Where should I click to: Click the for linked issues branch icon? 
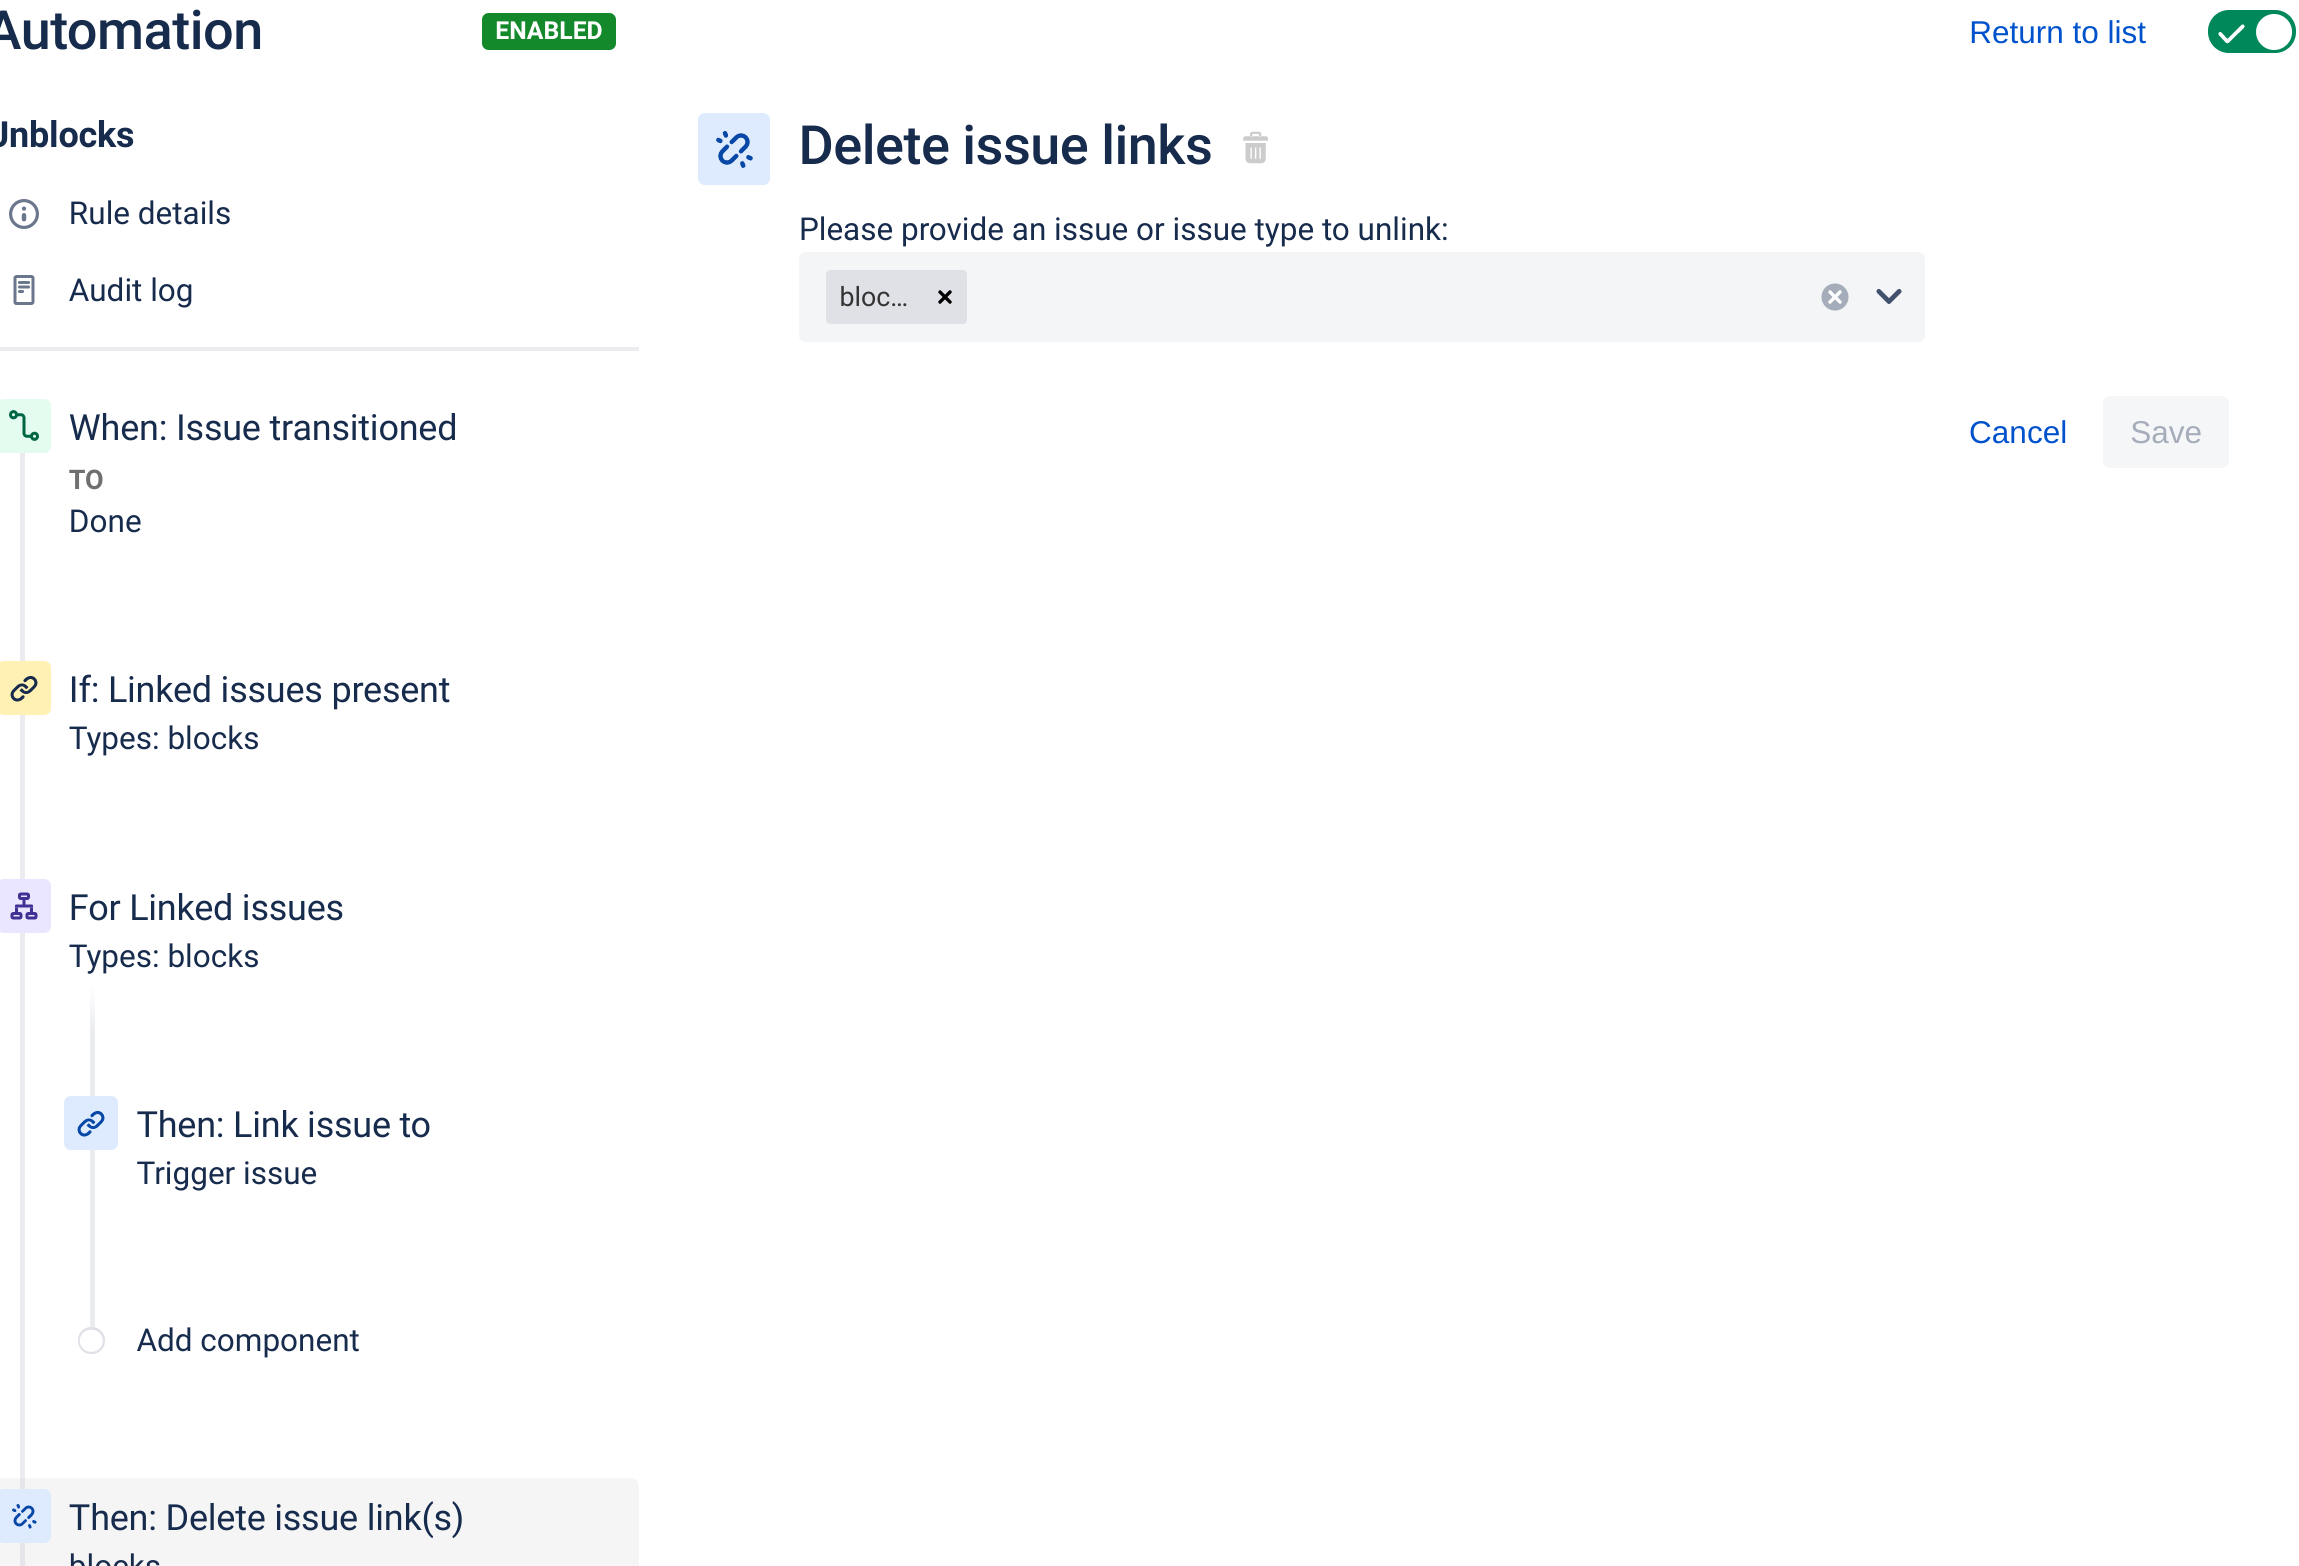tap(24, 905)
